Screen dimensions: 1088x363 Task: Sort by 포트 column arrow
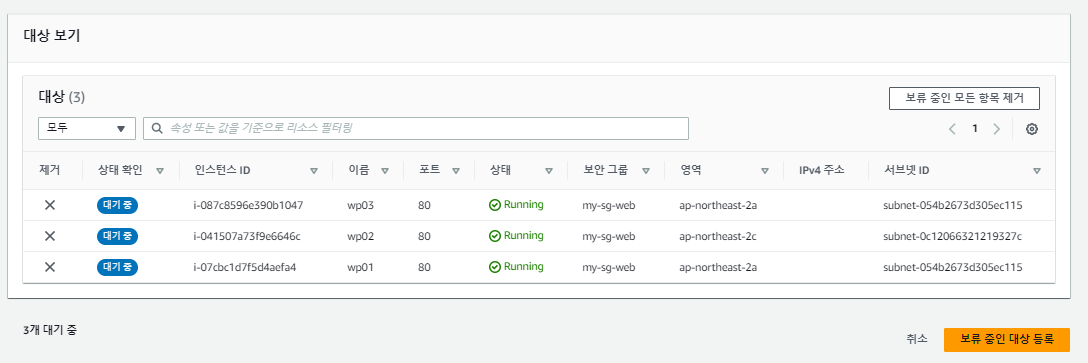click(x=456, y=171)
